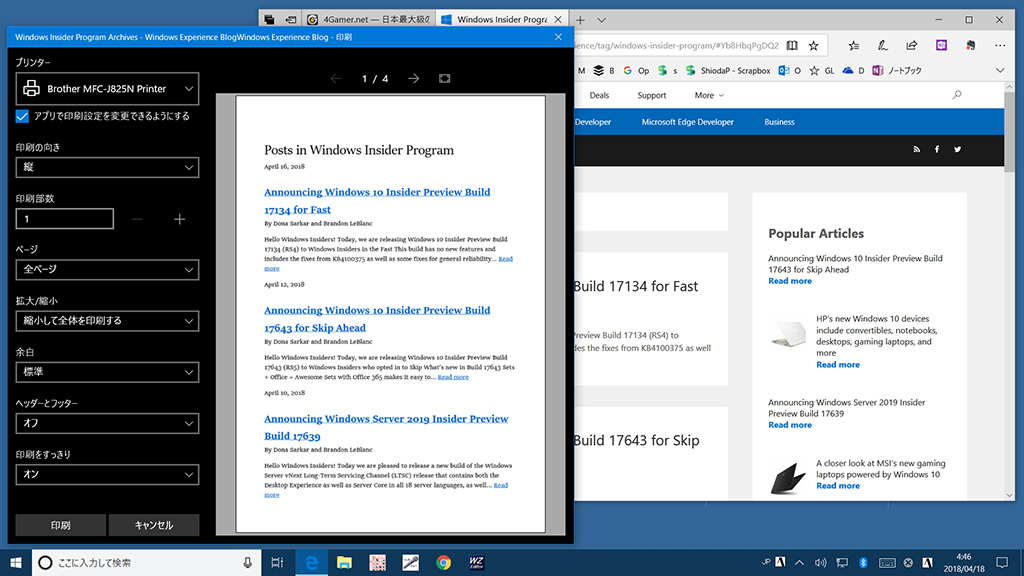1024x576 pixels.
Task: Click the Task View taskbar icon
Action: click(277, 562)
